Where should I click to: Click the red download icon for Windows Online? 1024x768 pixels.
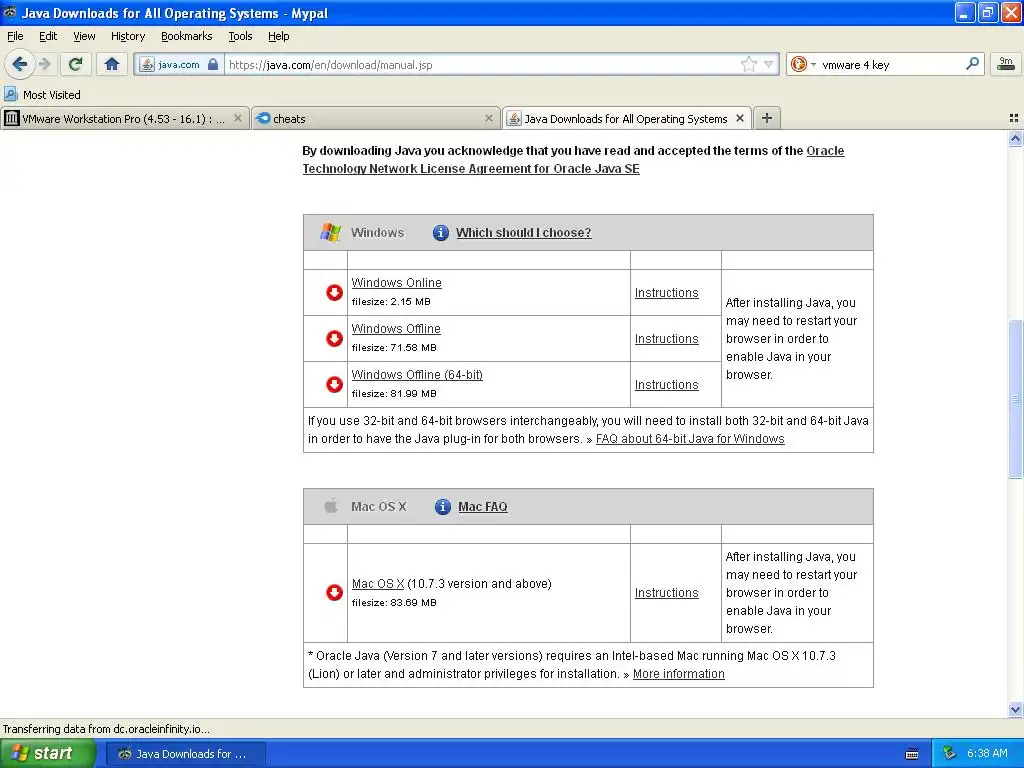click(x=334, y=293)
